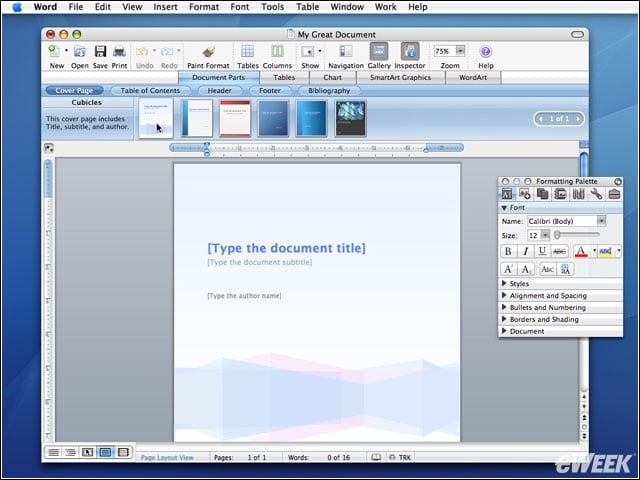Screen dimensions: 640x480
Task: Switch to Outline view icon
Action: tap(70, 452)
